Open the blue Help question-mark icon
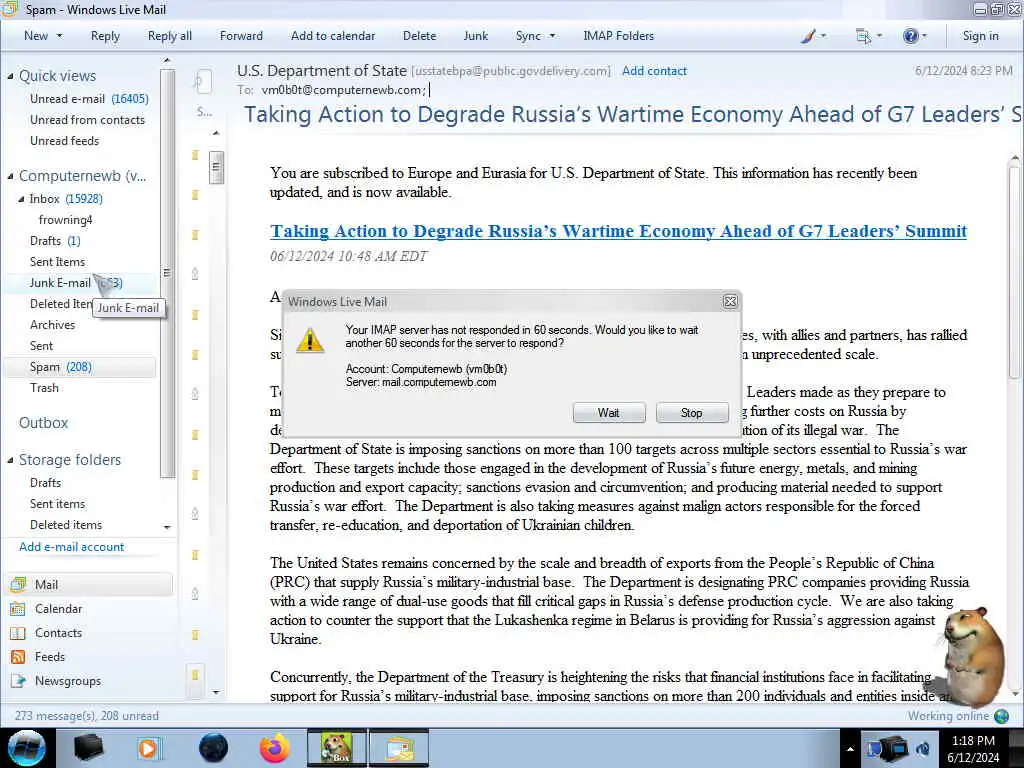1024x768 pixels. coord(910,36)
